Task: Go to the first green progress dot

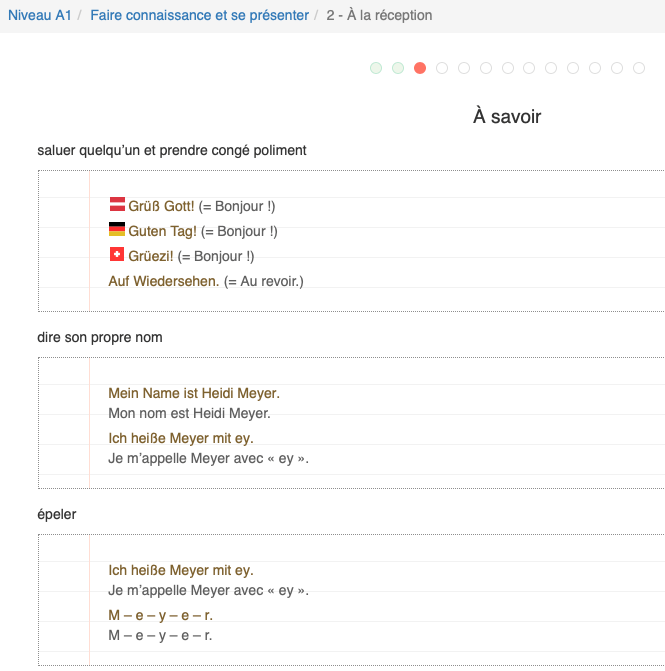Action: (376, 68)
